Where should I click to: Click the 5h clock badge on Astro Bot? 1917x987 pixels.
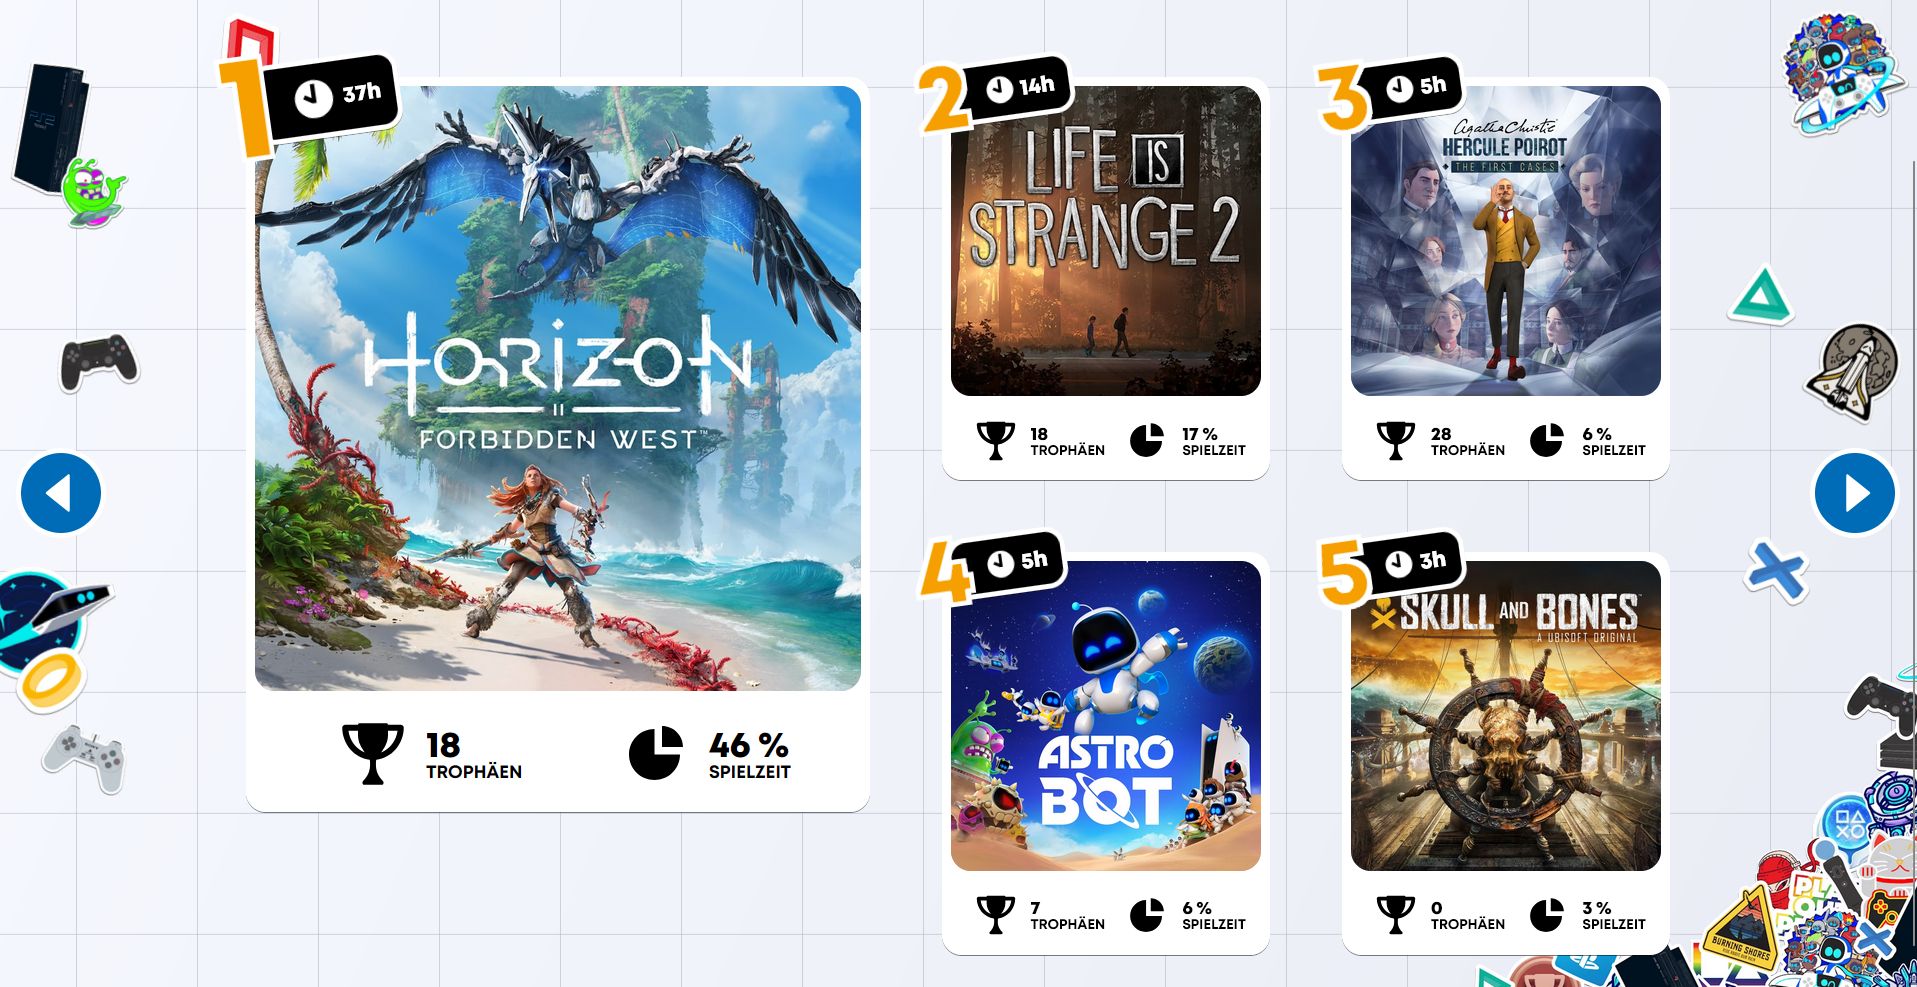pyautogui.click(x=1013, y=562)
